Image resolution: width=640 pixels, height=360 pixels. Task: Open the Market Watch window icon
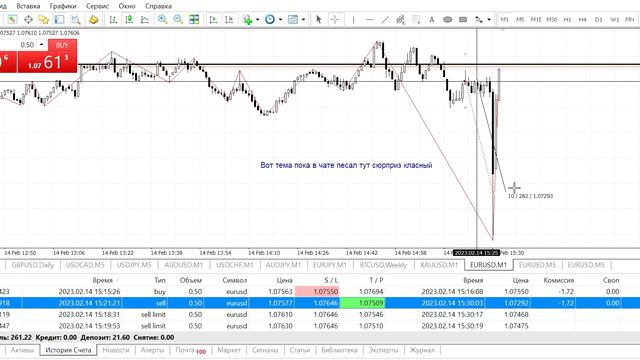click(x=12, y=19)
